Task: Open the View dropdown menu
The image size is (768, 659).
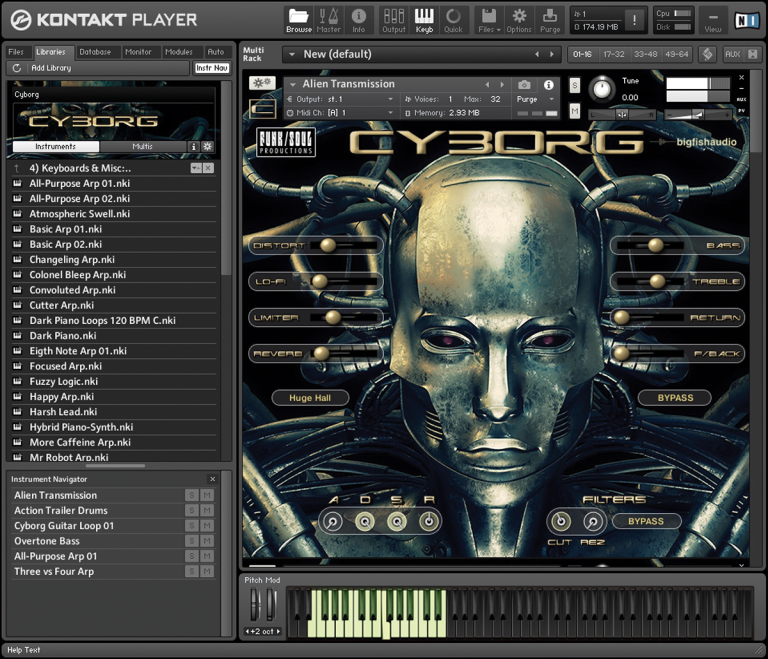Action: (713, 20)
